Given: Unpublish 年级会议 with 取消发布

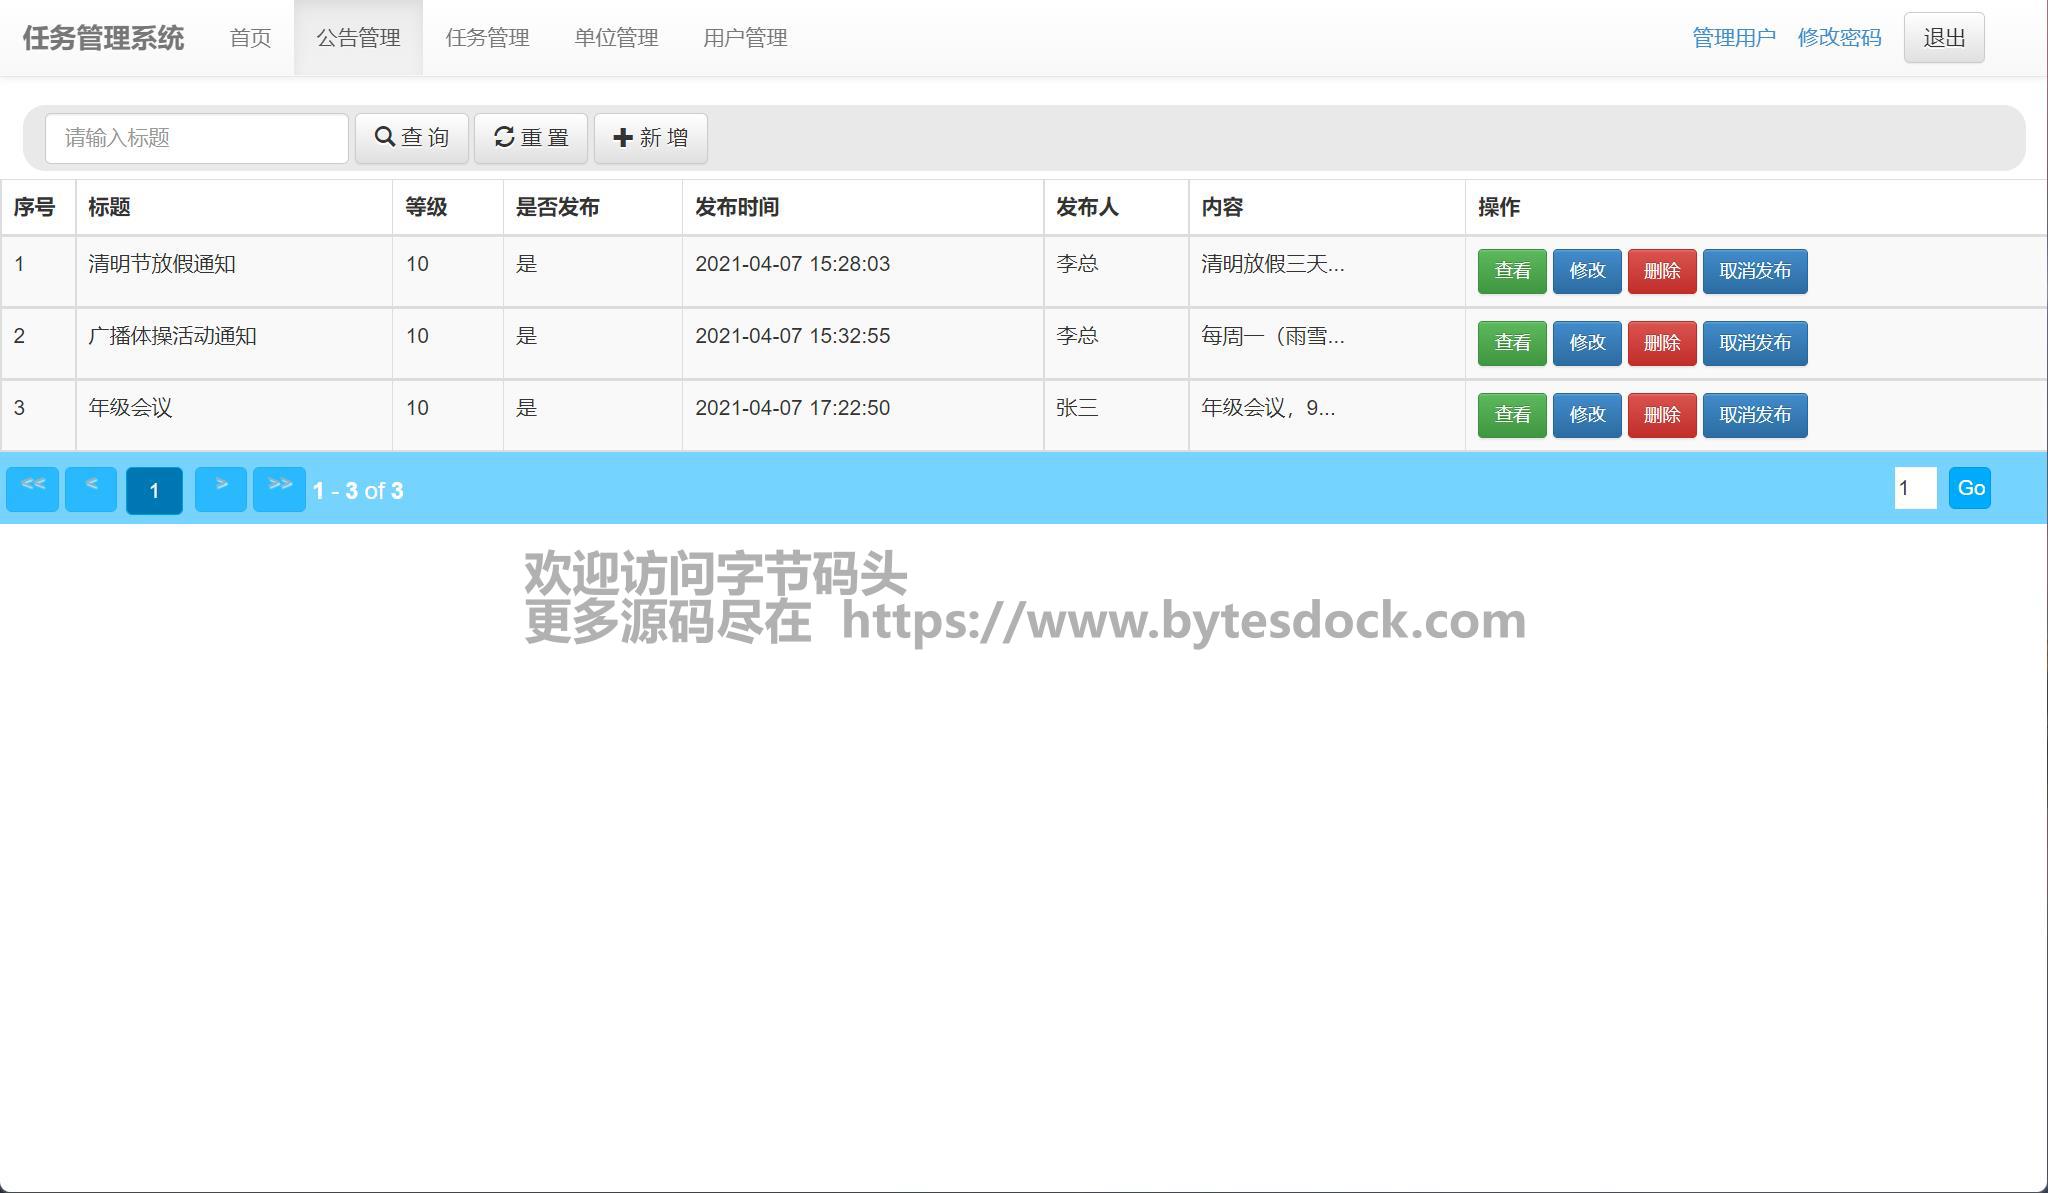Looking at the screenshot, I should click(1754, 415).
